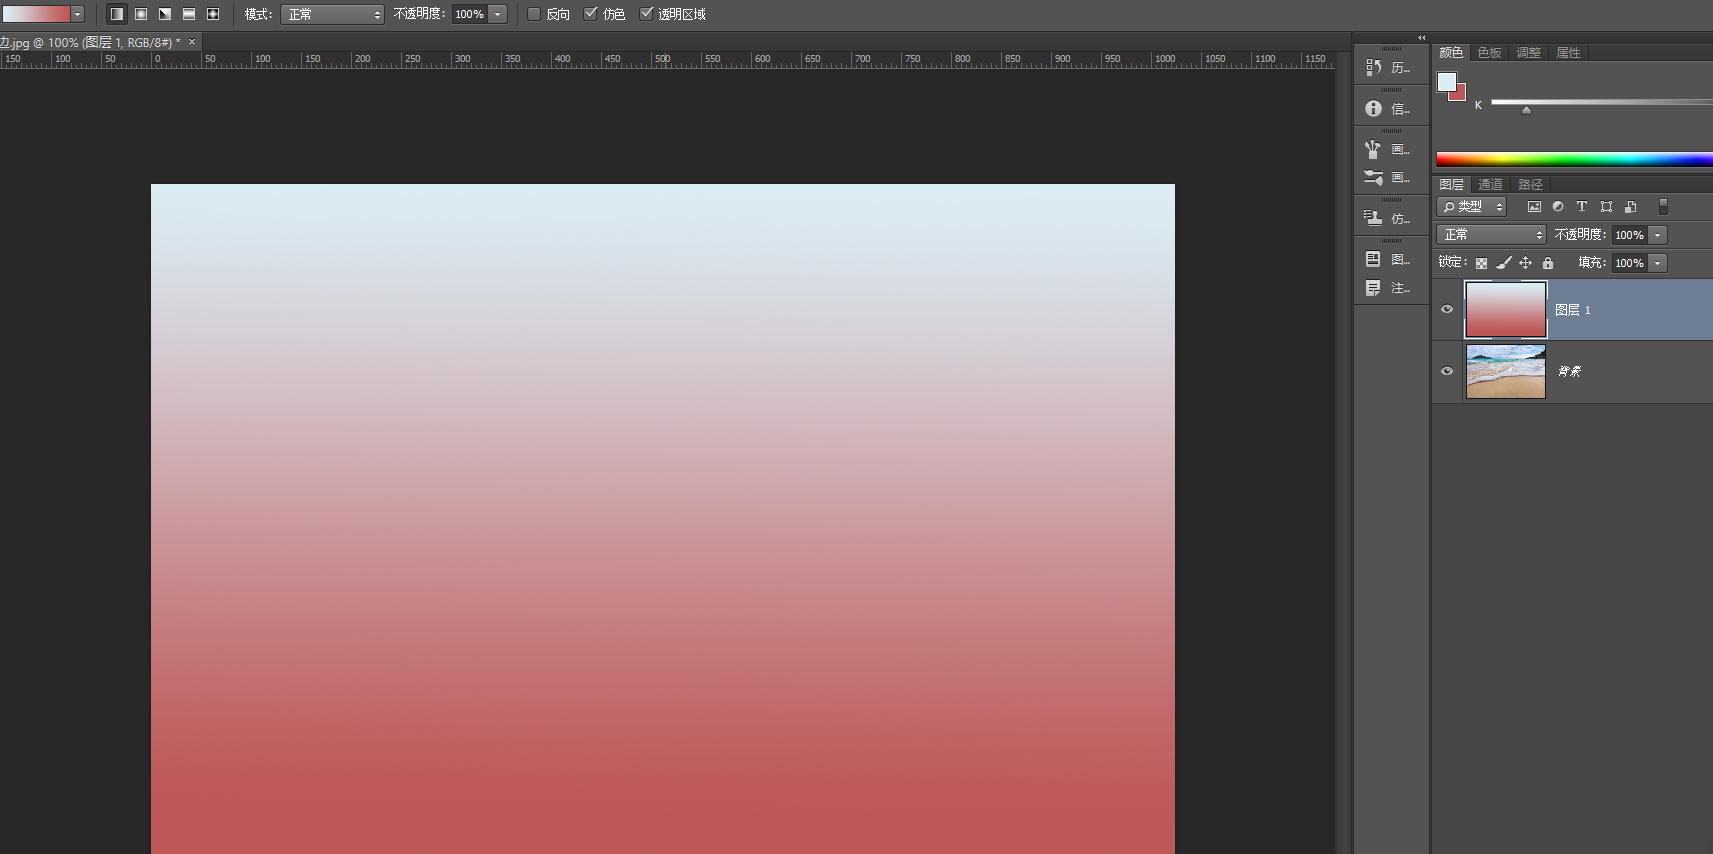Open layer 不透明度 dropdown arrow
This screenshot has height=854, width=1713.
pyautogui.click(x=1657, y=235)
